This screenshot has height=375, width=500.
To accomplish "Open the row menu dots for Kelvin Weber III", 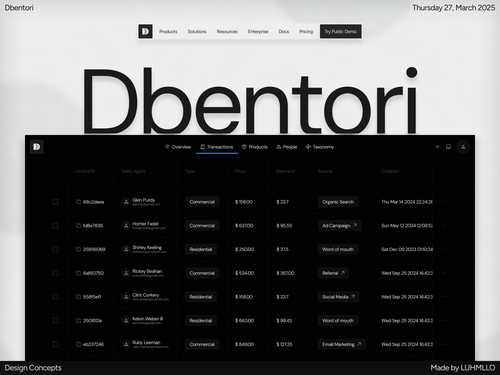I will coord(444,320).
